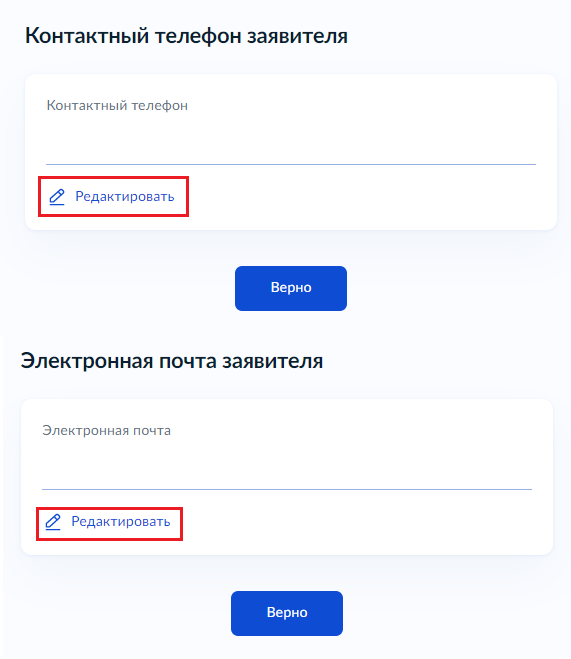This screenshot has width=571, height=659.
Task: Click the word телефон in the gray label
Action: [x=160, y=105]
